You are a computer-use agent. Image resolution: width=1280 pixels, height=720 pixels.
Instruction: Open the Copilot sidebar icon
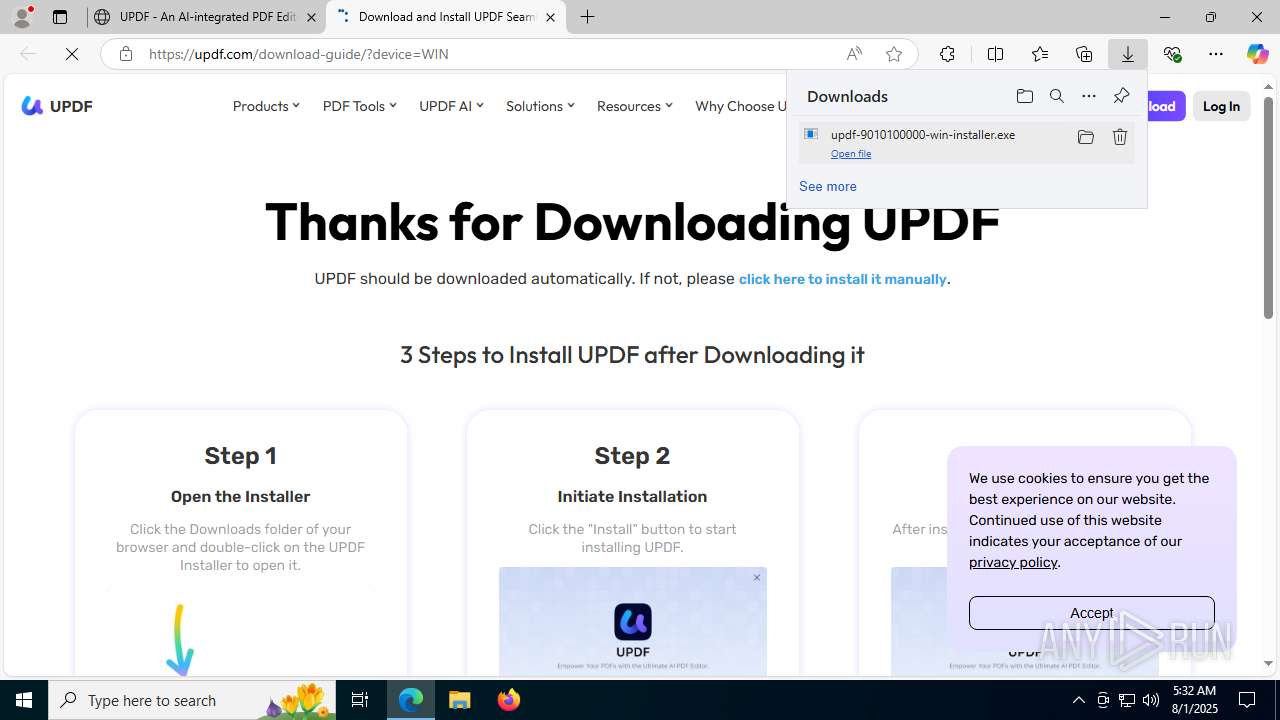pos(1257,54)
